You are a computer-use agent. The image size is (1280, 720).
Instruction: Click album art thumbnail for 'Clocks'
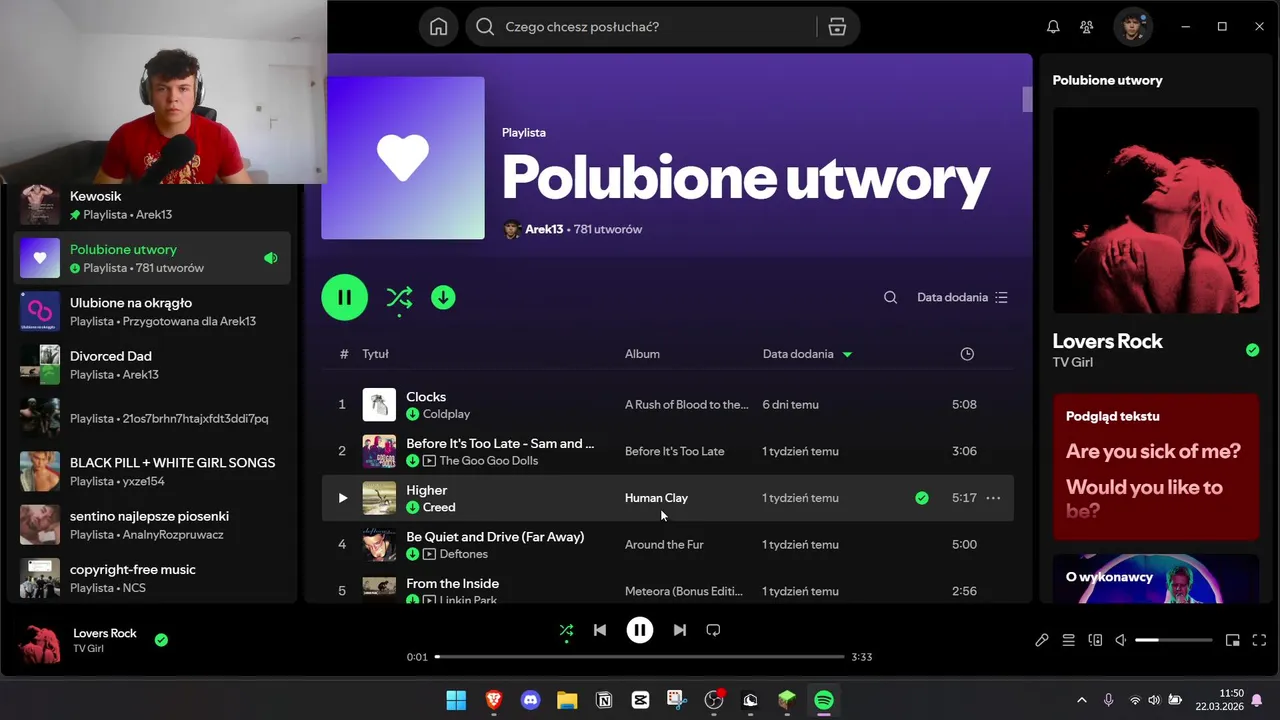(x=379, y=404)
